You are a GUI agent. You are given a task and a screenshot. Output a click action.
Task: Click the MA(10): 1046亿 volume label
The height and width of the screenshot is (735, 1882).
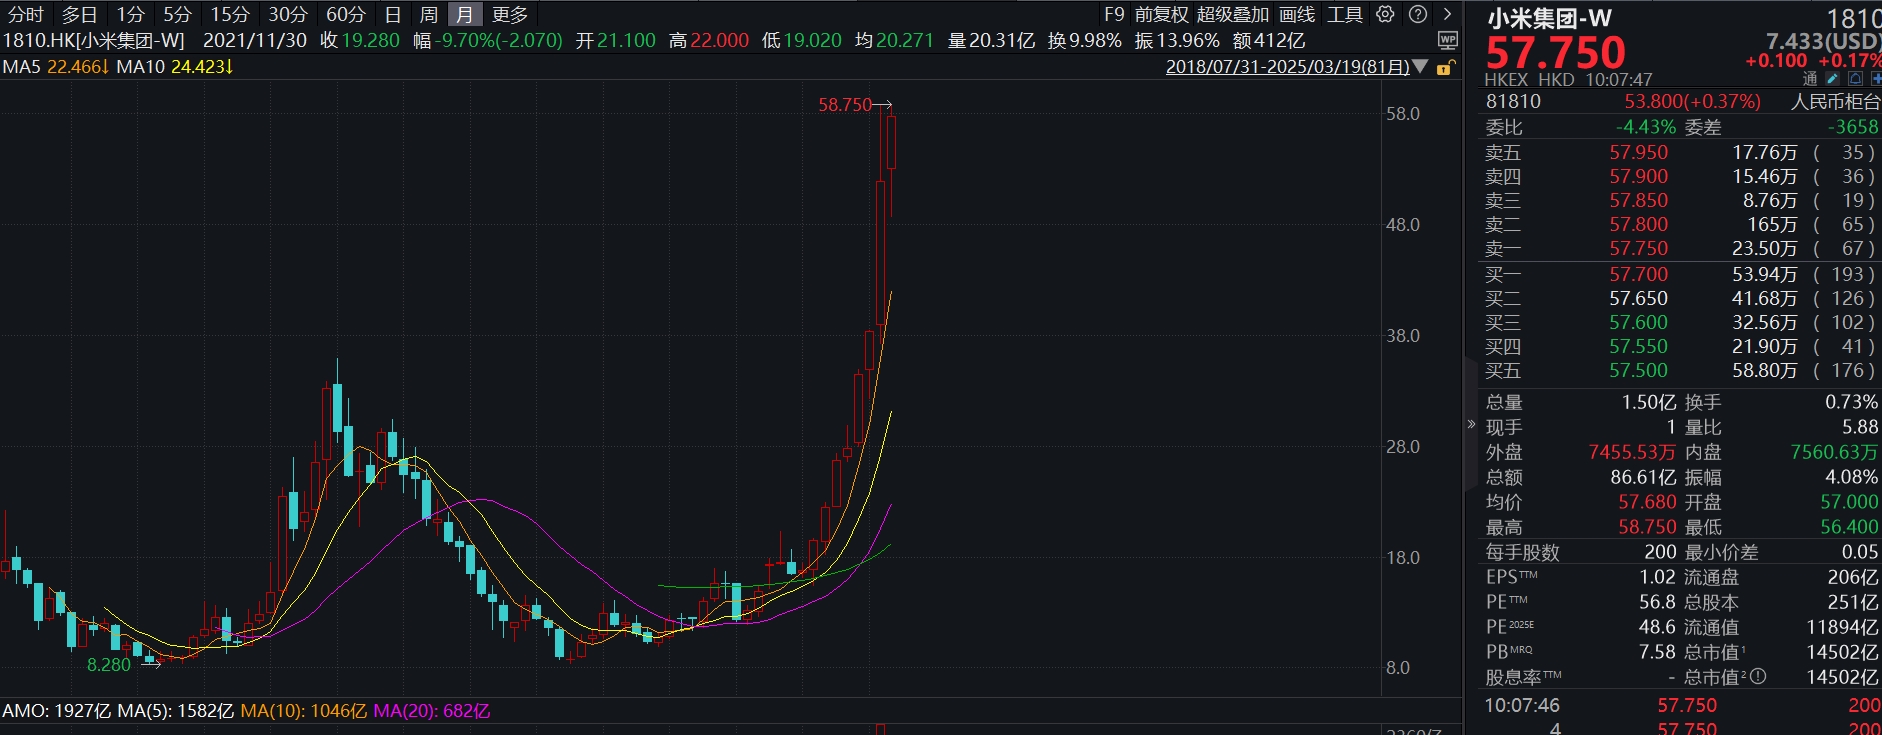click(303, 711)
